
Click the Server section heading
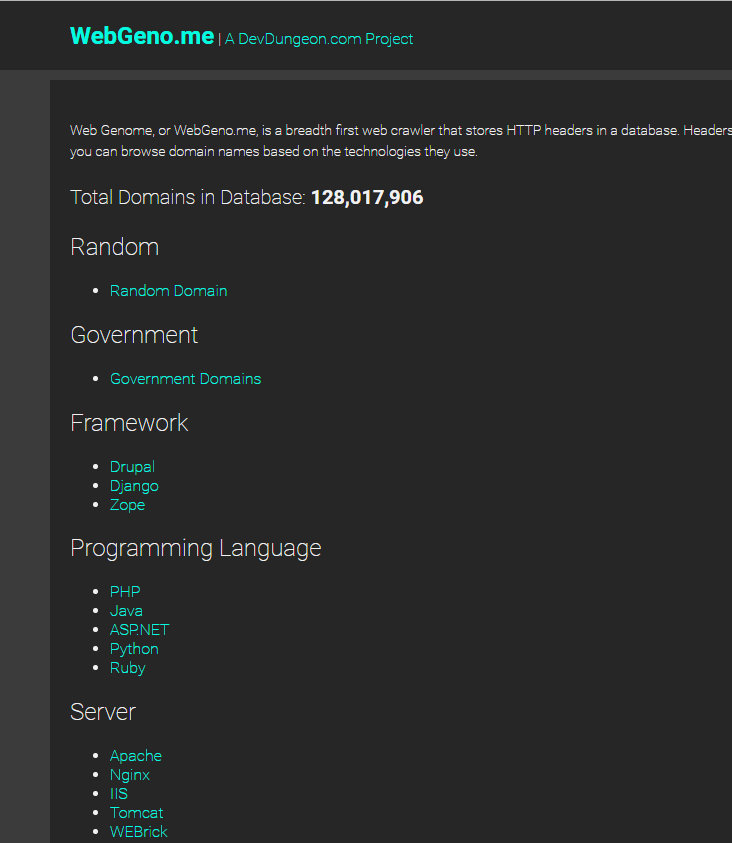pos(103,712)
